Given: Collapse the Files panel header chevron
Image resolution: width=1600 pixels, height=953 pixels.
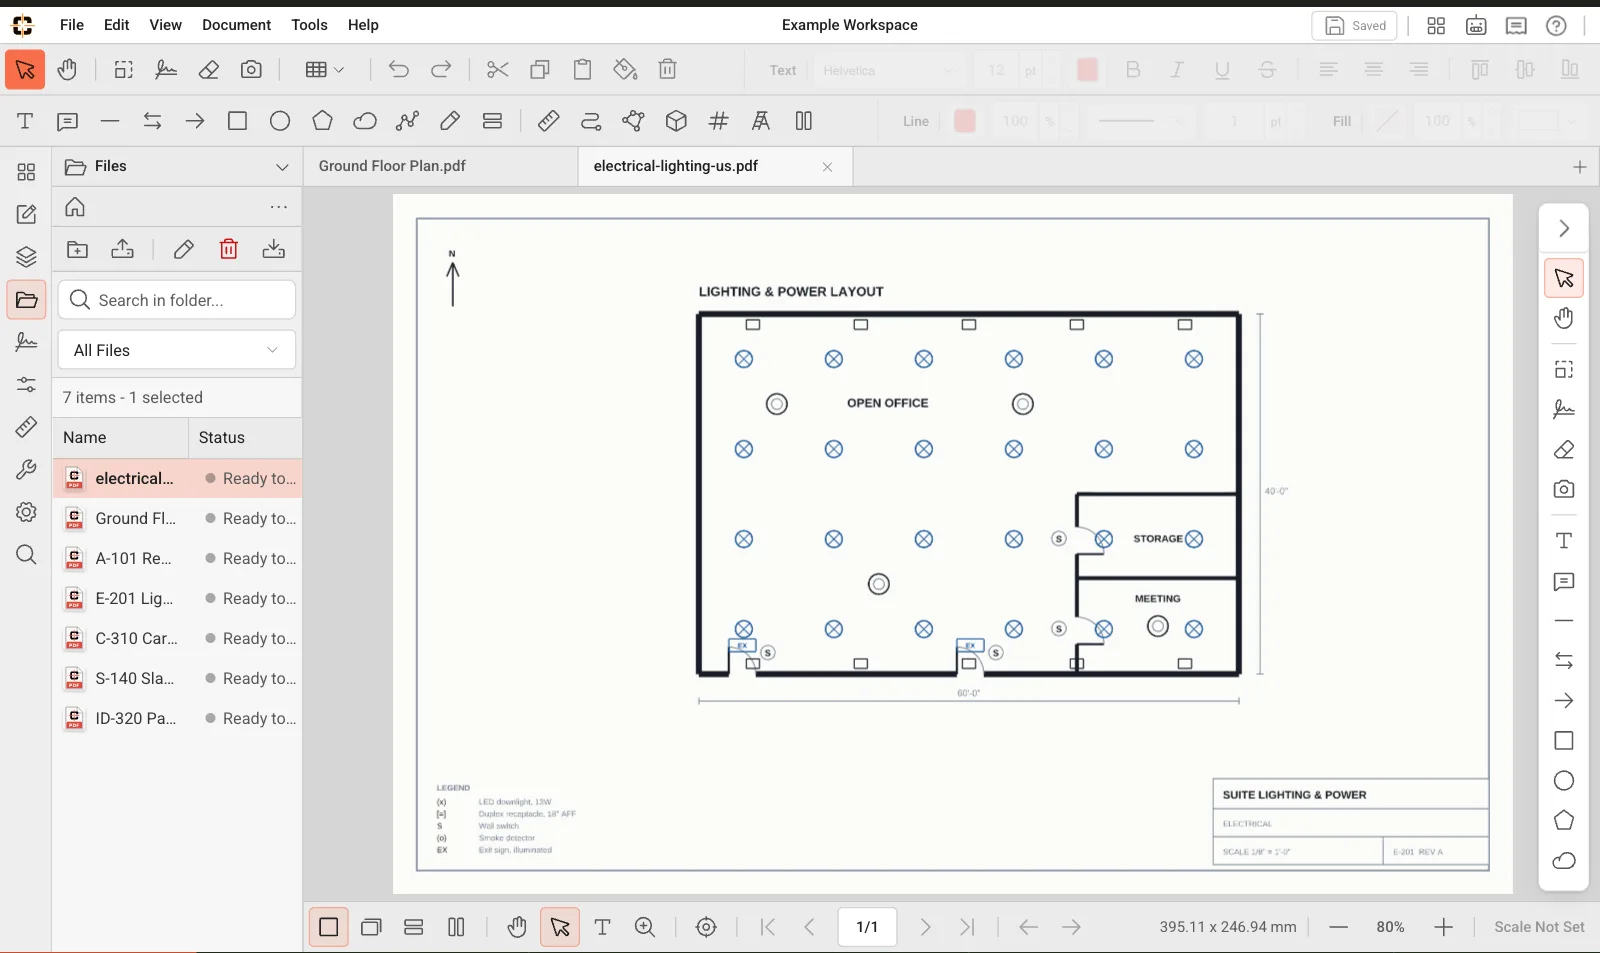Looking at the screenshot, I should click(282, 167).
